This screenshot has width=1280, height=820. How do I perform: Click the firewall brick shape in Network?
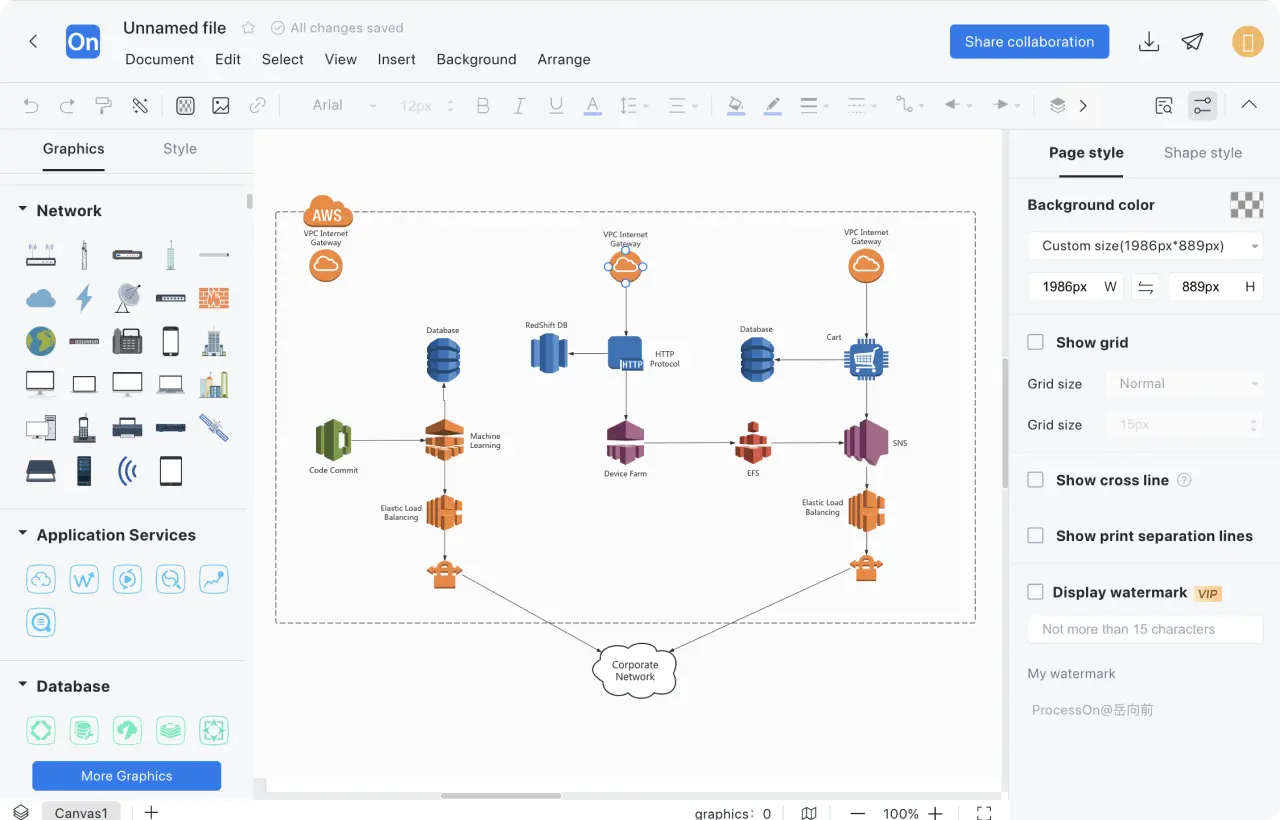213,298
